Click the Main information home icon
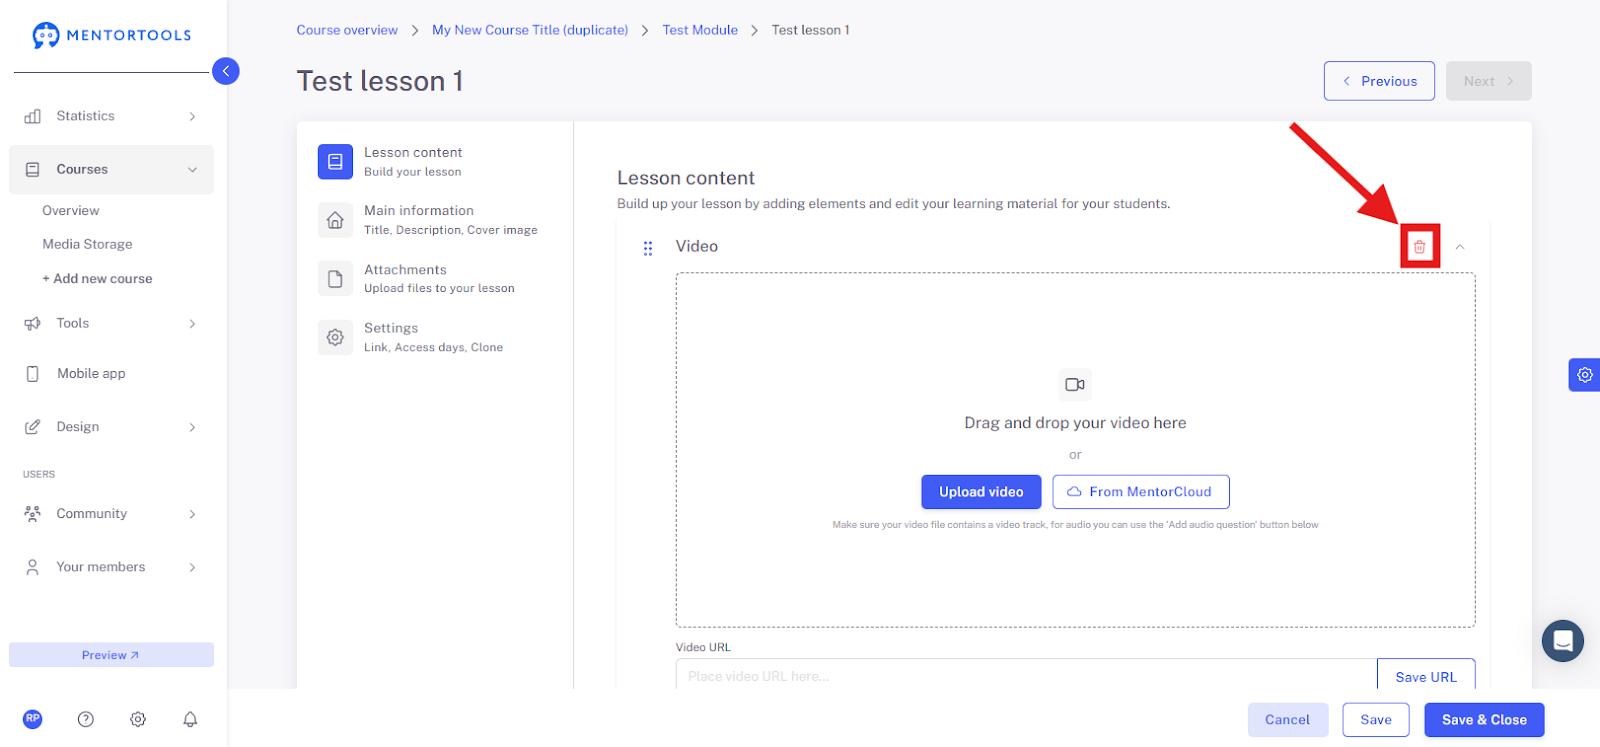Viewport: 1600px width, 747px height. pos(335,220)
